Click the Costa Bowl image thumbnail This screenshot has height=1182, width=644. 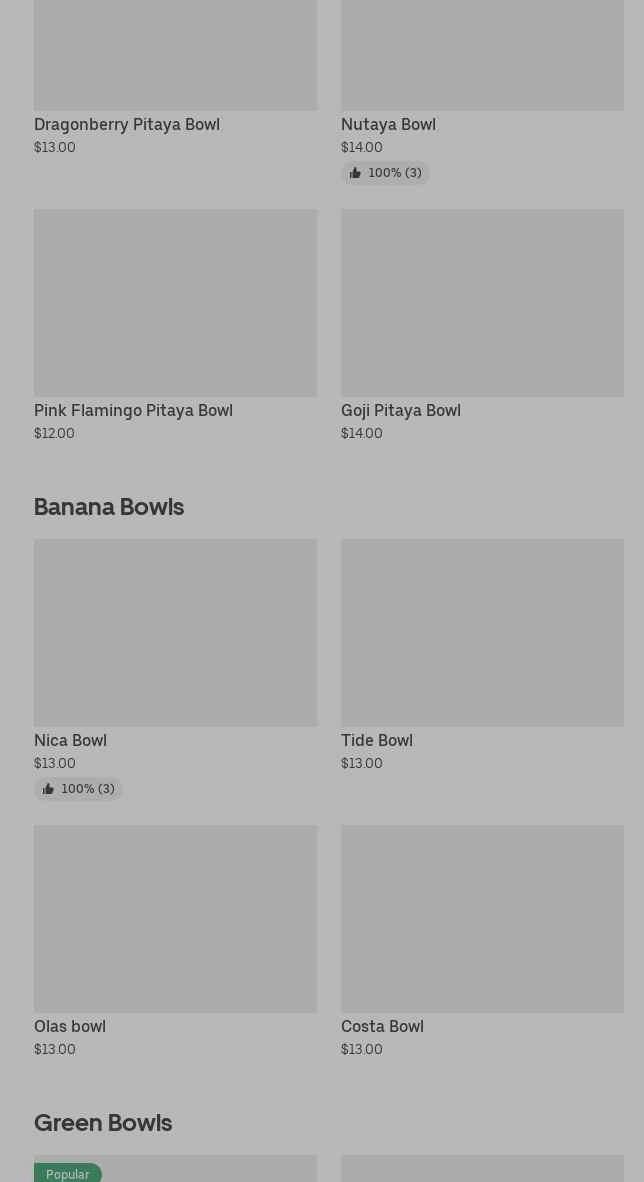coord(482,918)
